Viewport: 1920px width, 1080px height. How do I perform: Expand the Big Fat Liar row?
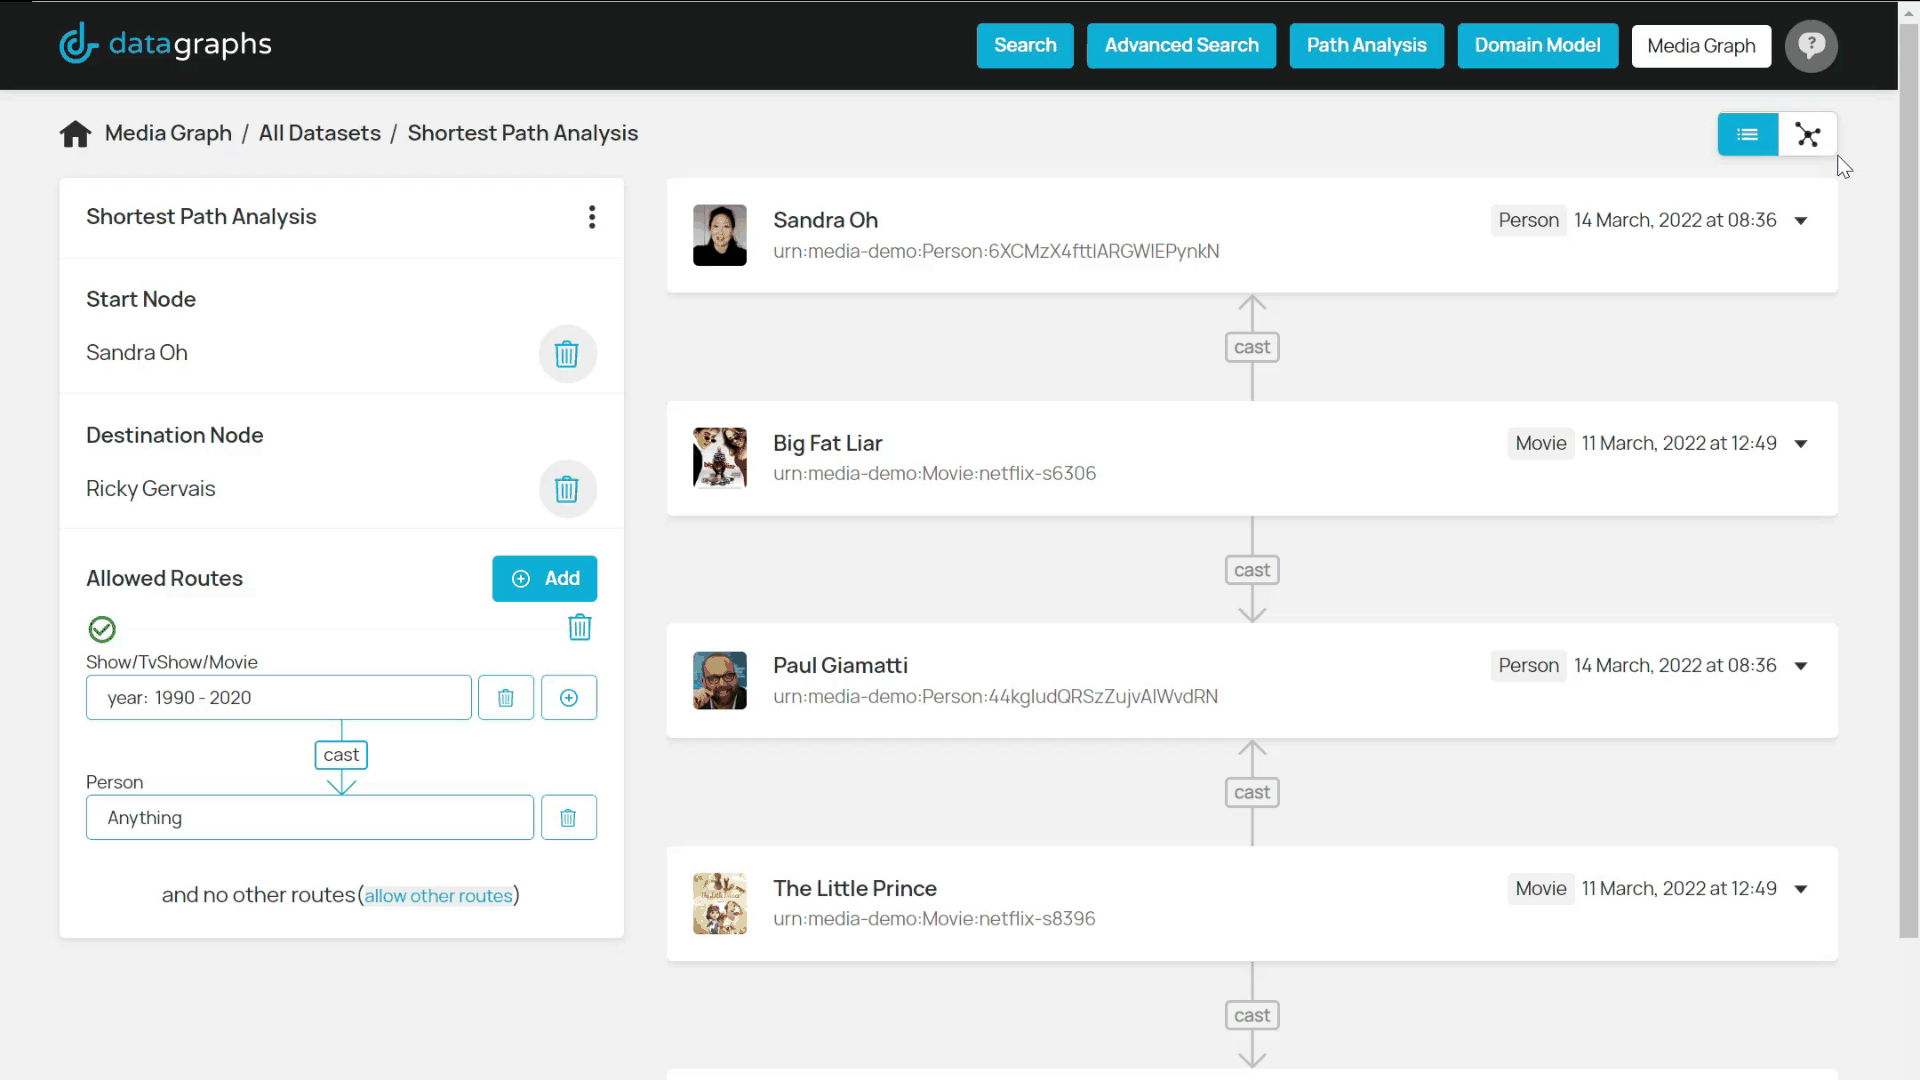(1801, 444)
